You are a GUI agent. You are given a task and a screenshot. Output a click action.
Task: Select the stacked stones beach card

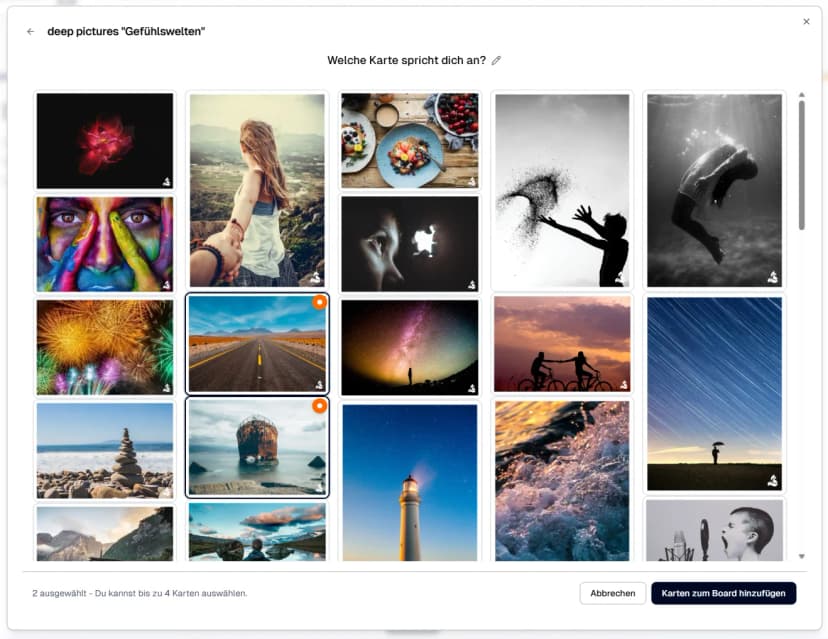click(x=105, y=450)
